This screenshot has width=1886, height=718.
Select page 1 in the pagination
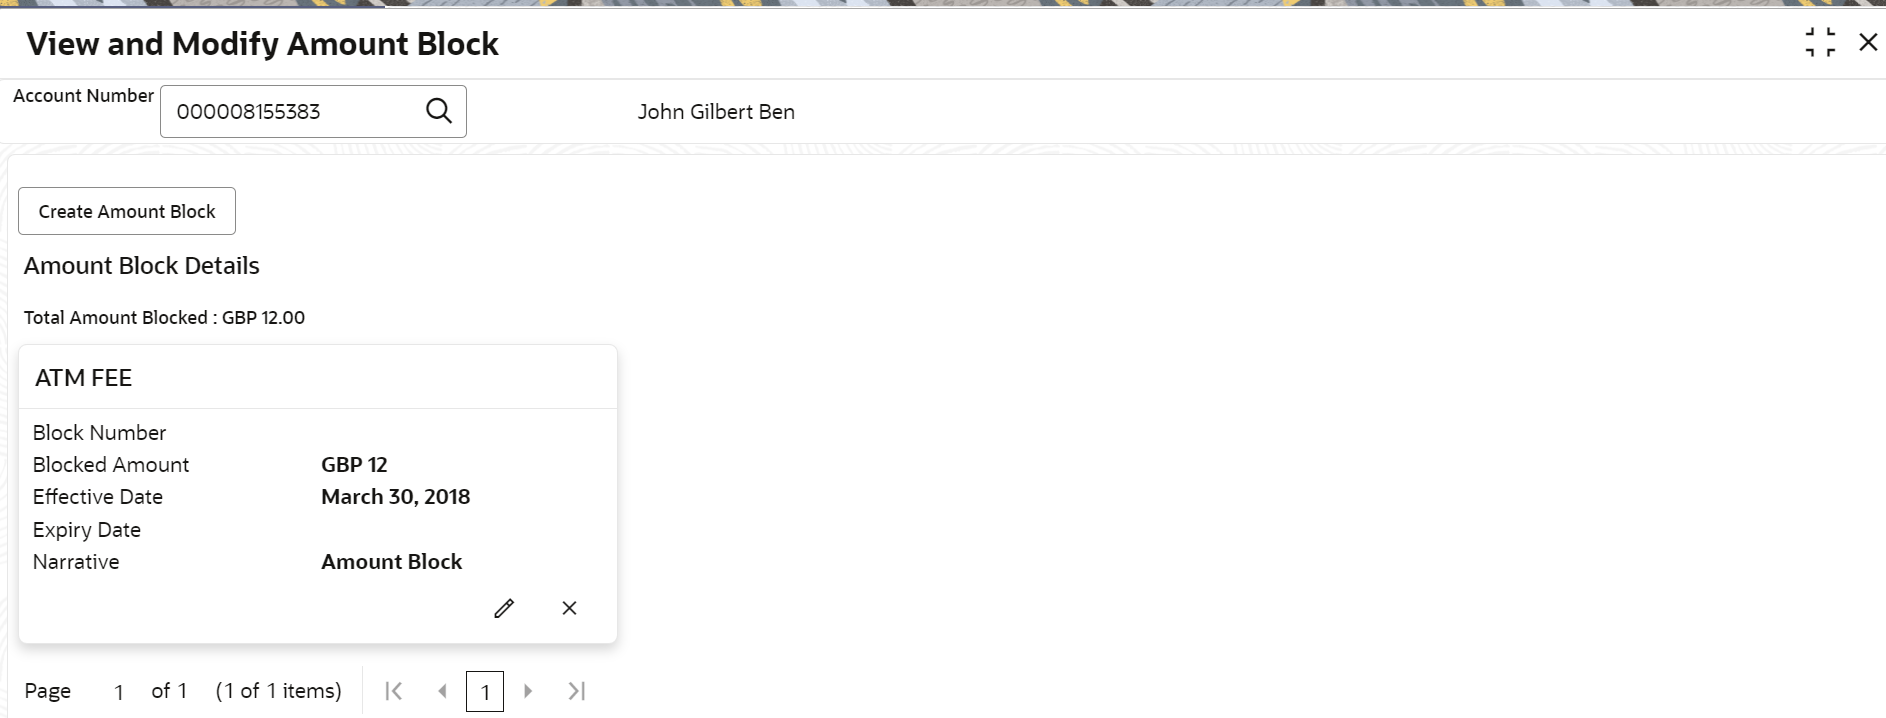tap(485, 692)
